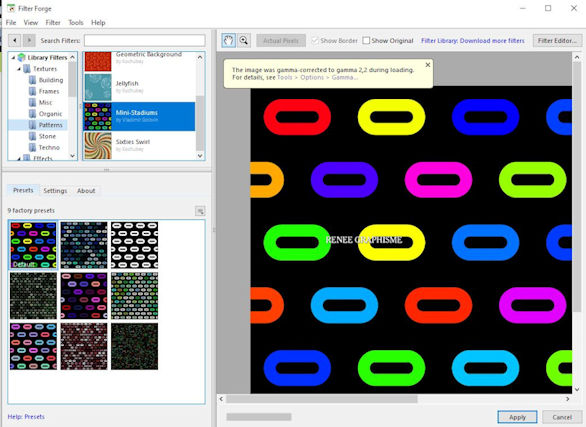Click in the Search Filters input field
This screenshot has width=586, height=427.
pyautogui.click(x=145, y=40)
